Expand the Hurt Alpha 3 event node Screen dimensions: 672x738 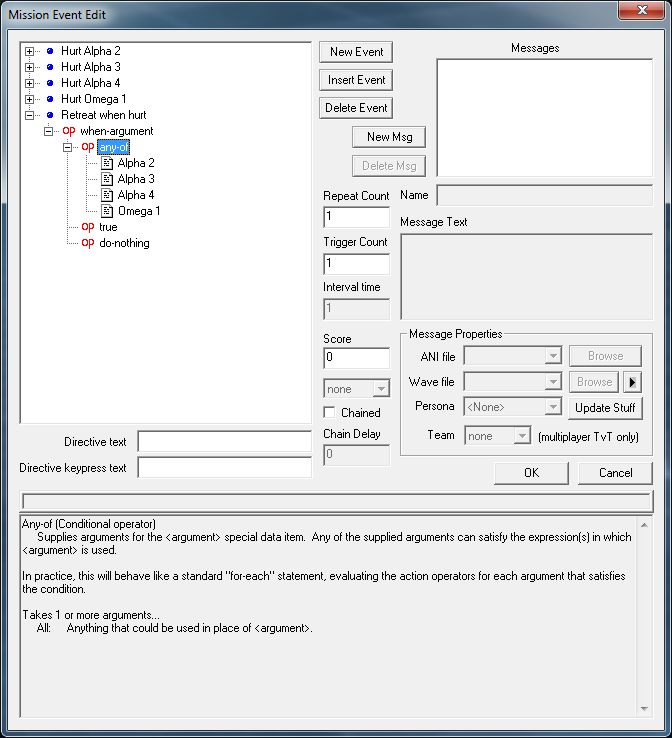tap(30, 67)
